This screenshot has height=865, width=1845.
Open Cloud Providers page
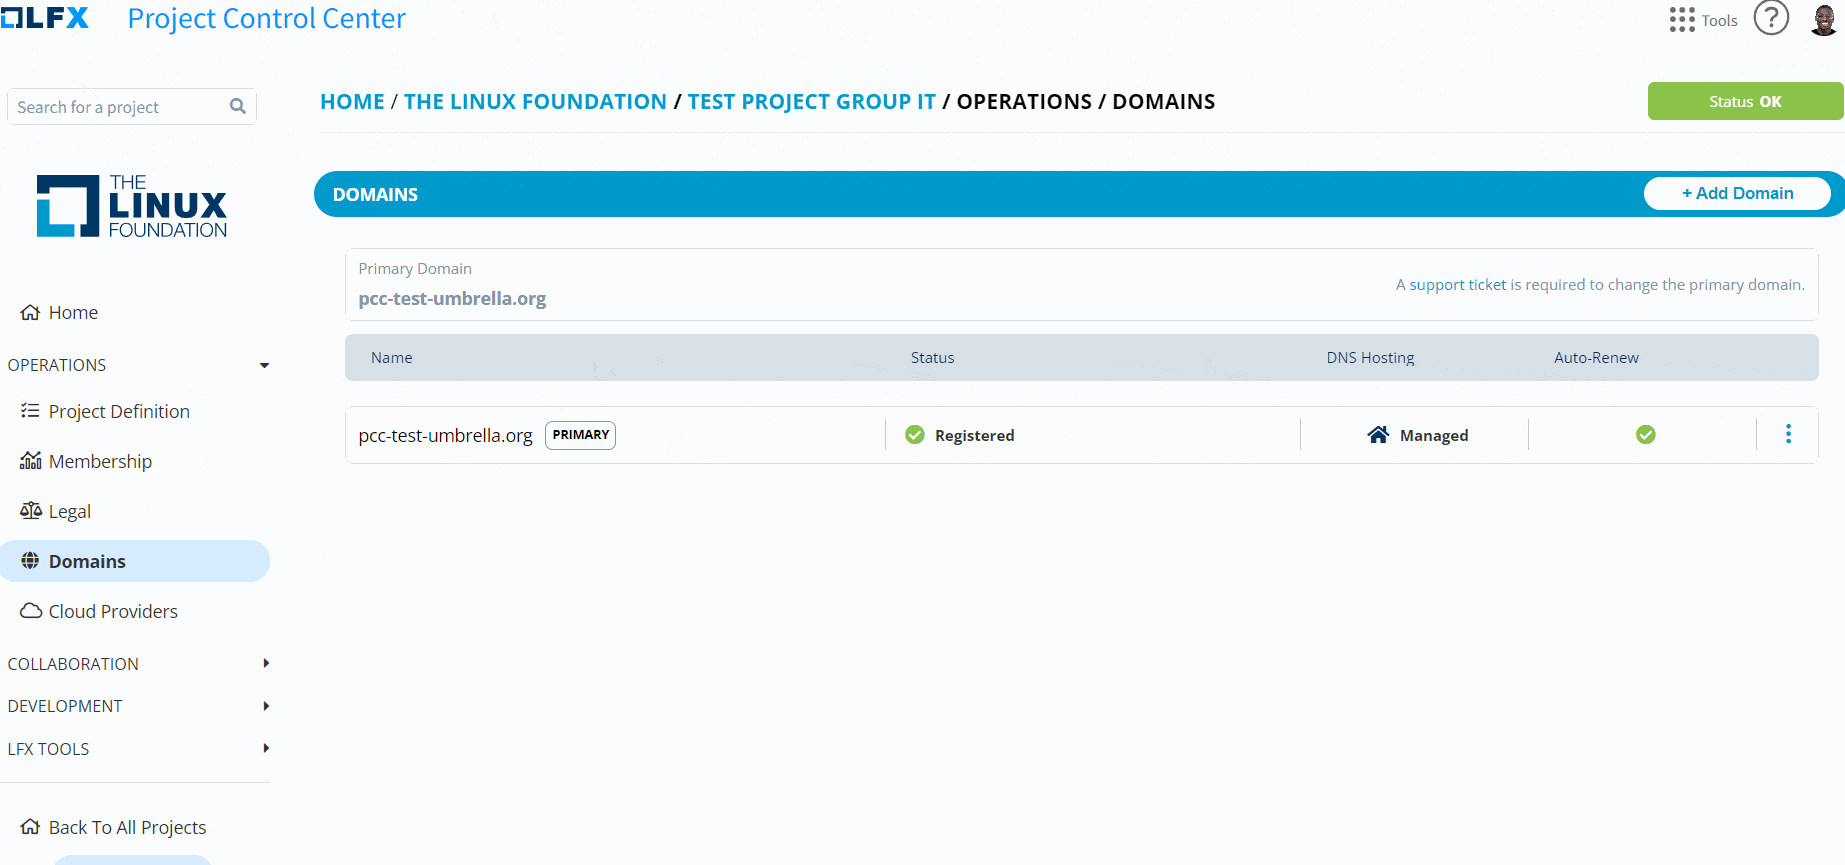pyautogui.click(x=113, y=611)
